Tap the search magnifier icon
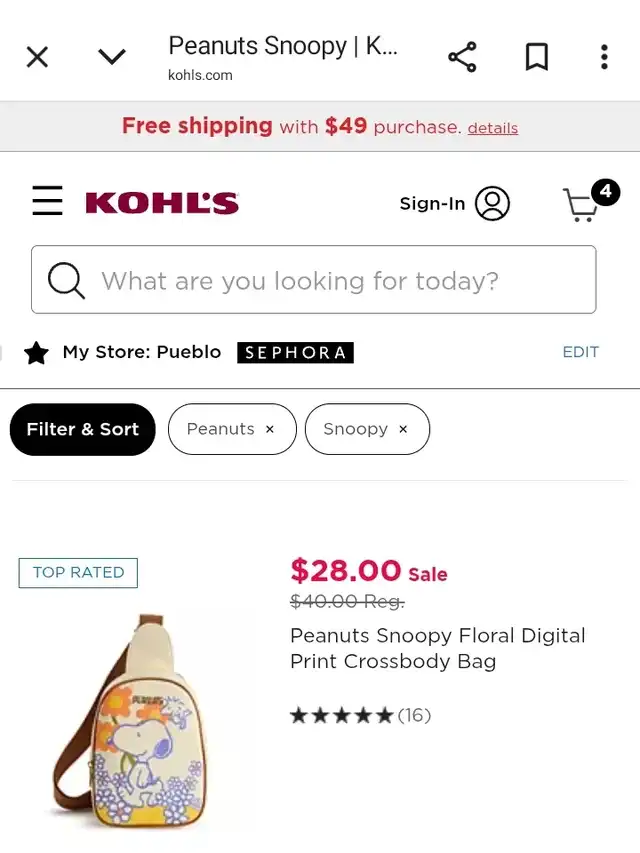 click(x=66, y=281)
